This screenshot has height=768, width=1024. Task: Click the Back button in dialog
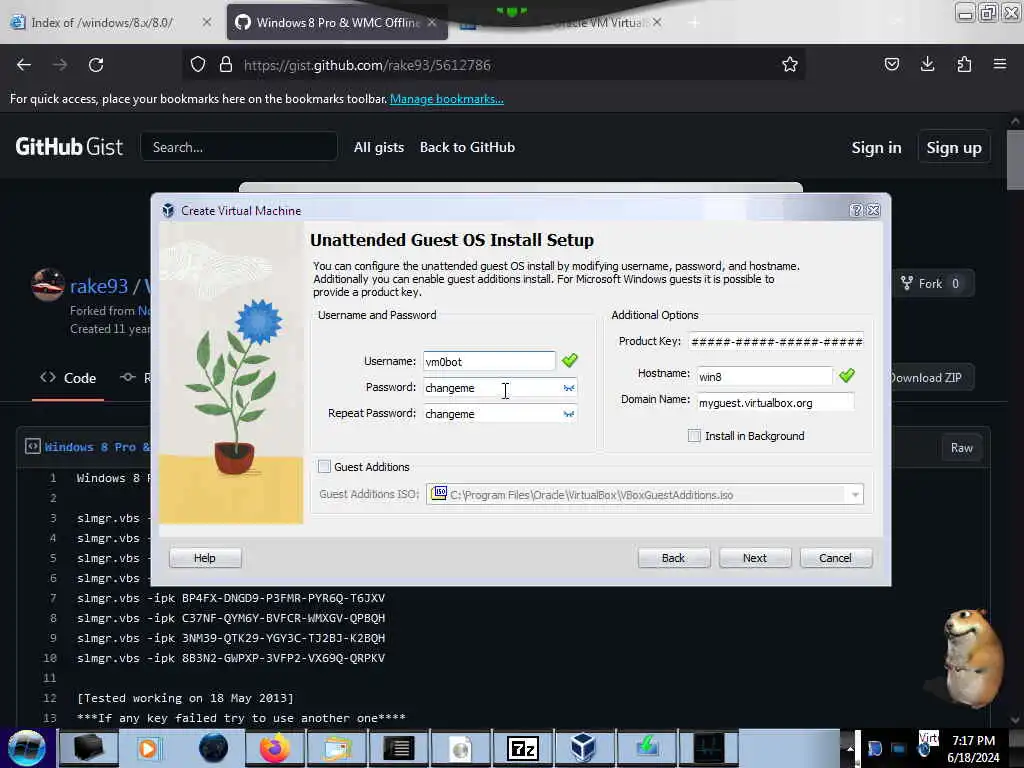(673, 558)
